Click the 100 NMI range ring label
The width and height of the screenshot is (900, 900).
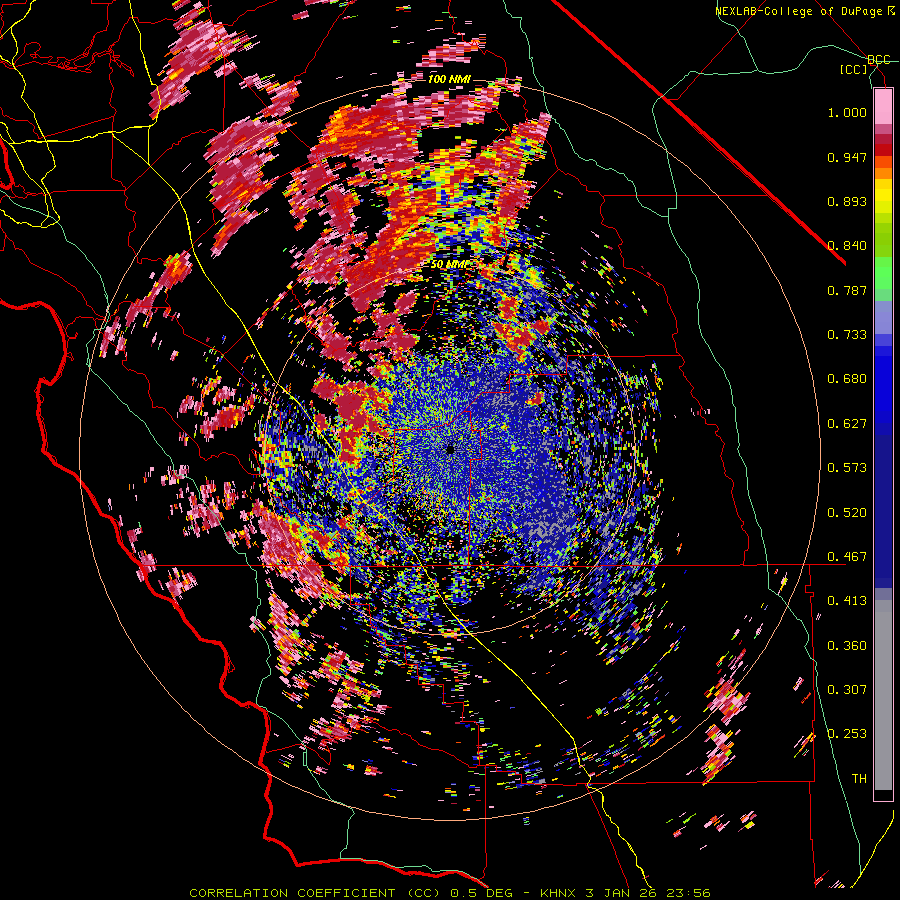[x=449, y=79]
